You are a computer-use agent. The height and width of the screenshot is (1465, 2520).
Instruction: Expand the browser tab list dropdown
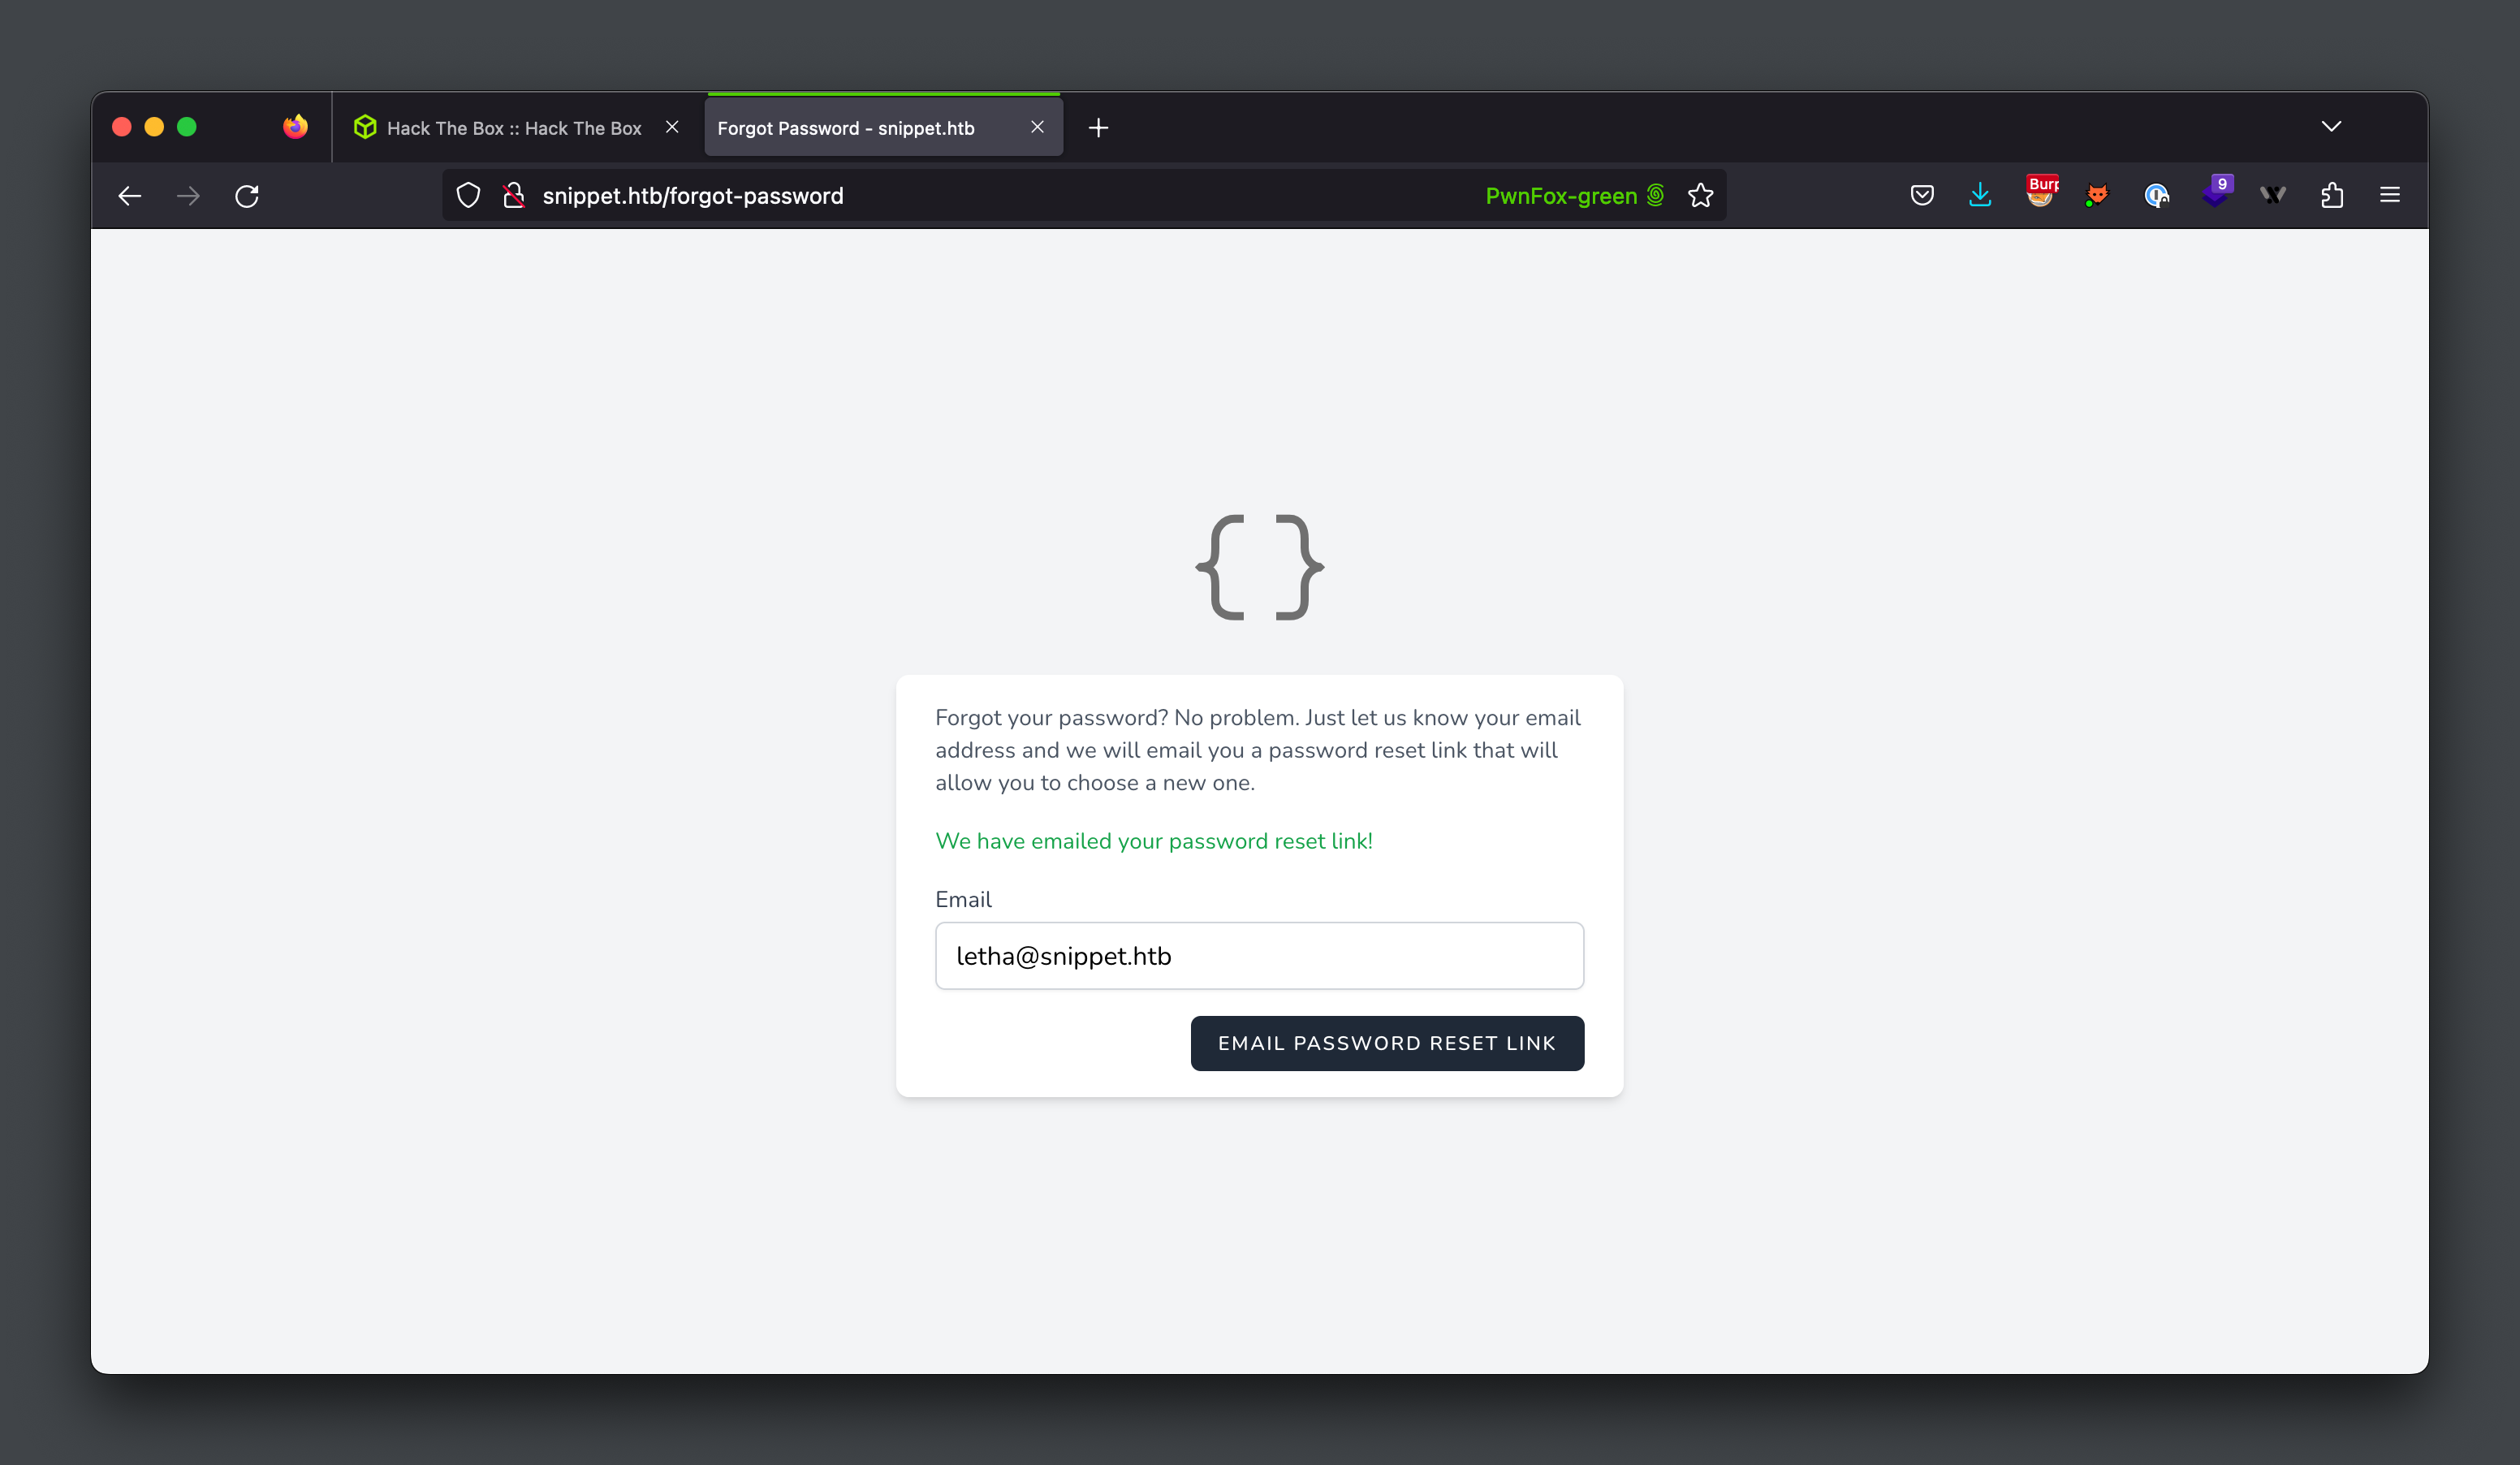tap(2330, 127)
